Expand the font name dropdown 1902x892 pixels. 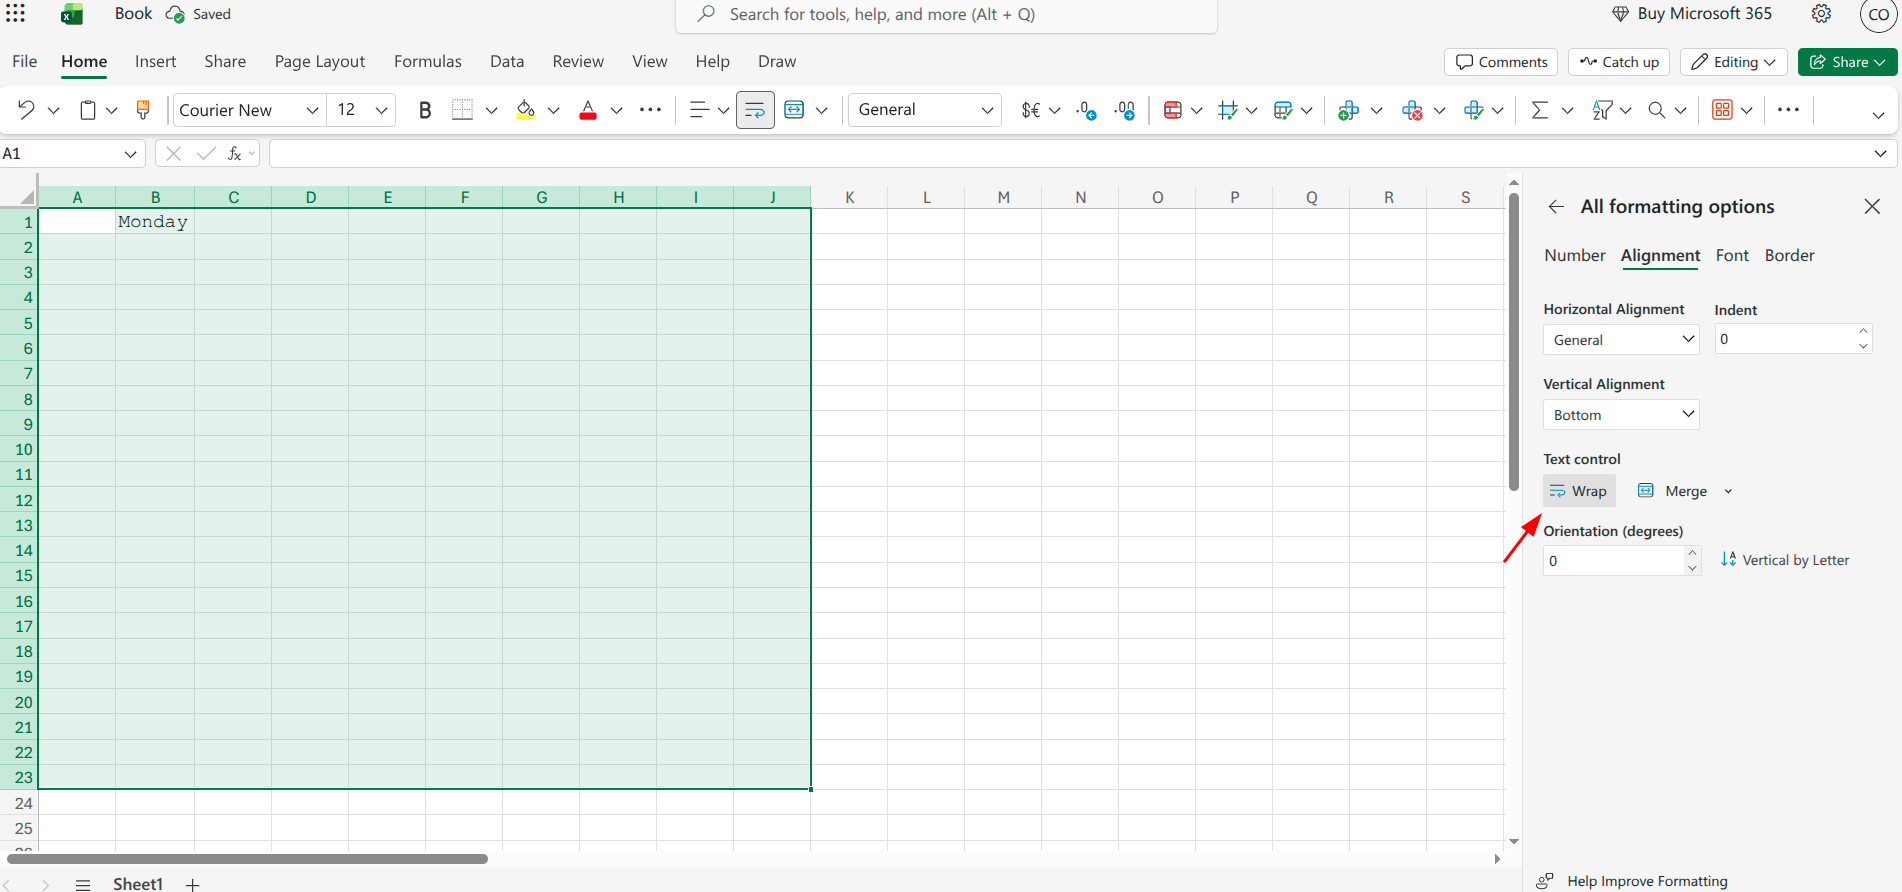pyautogui.click(x=312, y=110)
